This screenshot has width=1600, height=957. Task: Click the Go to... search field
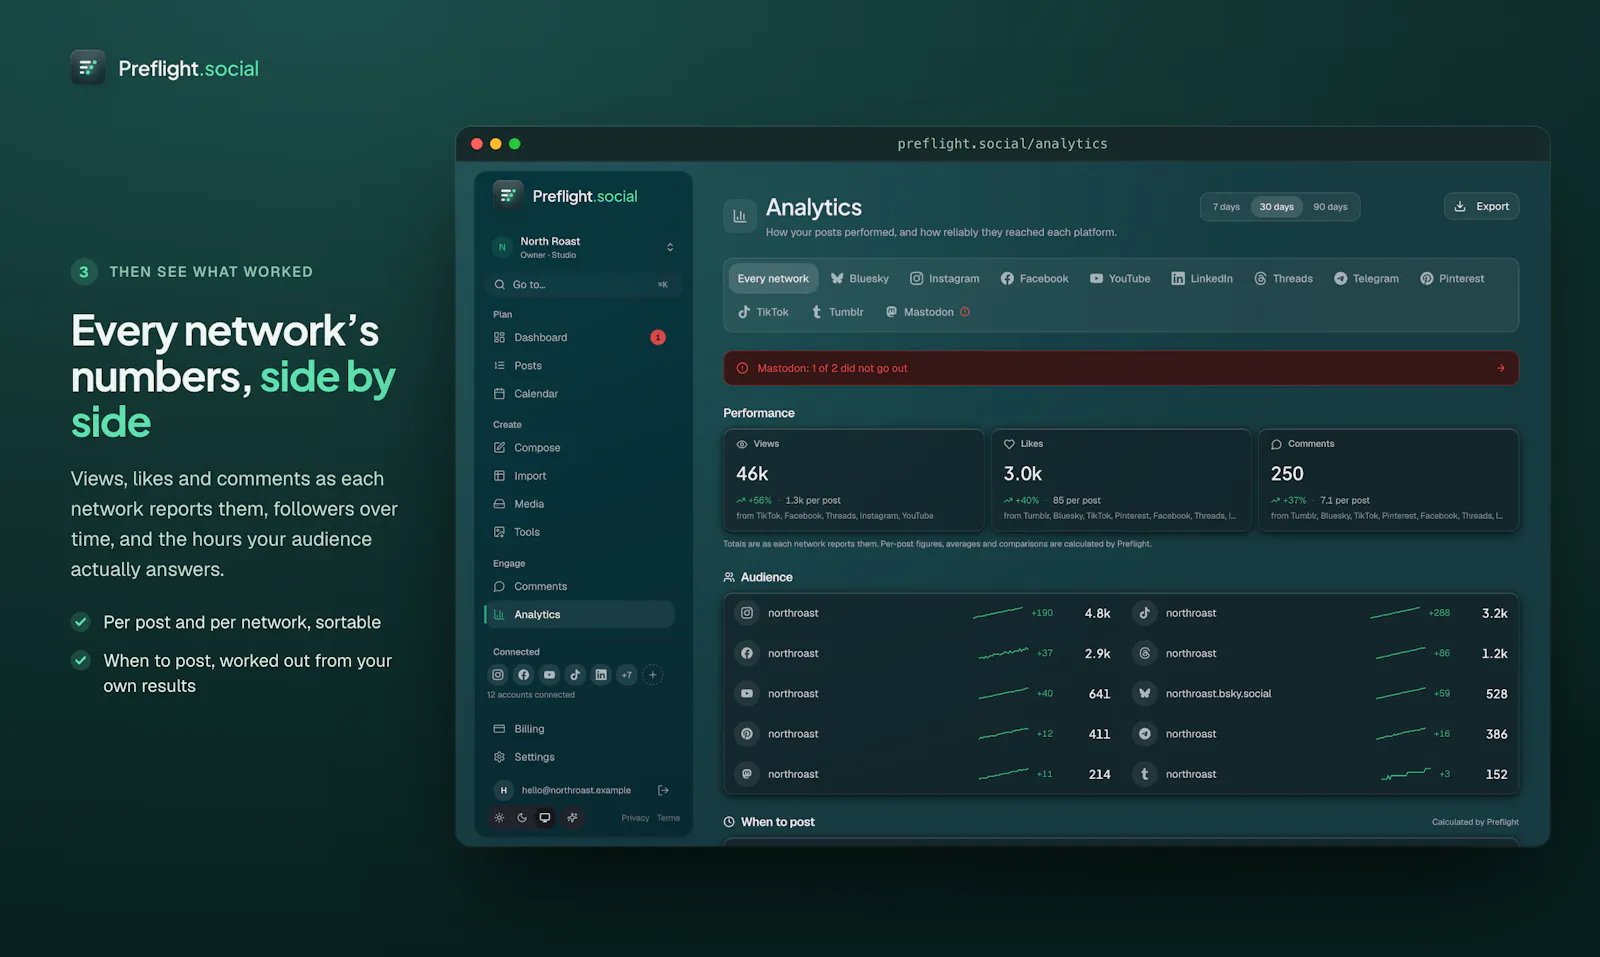(x=583, y=284)
